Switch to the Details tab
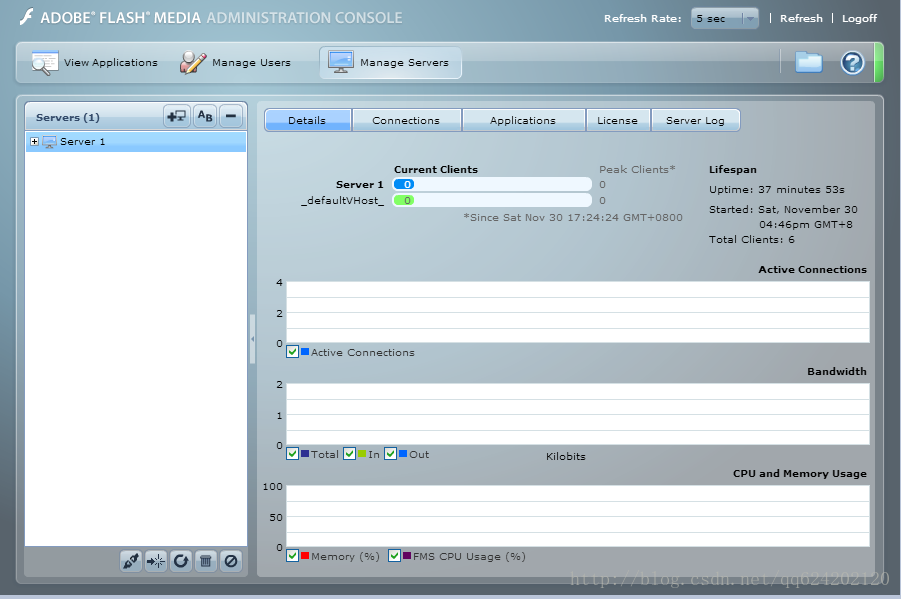The height and width of the screenshot is (599, 901). pos(307,120)
